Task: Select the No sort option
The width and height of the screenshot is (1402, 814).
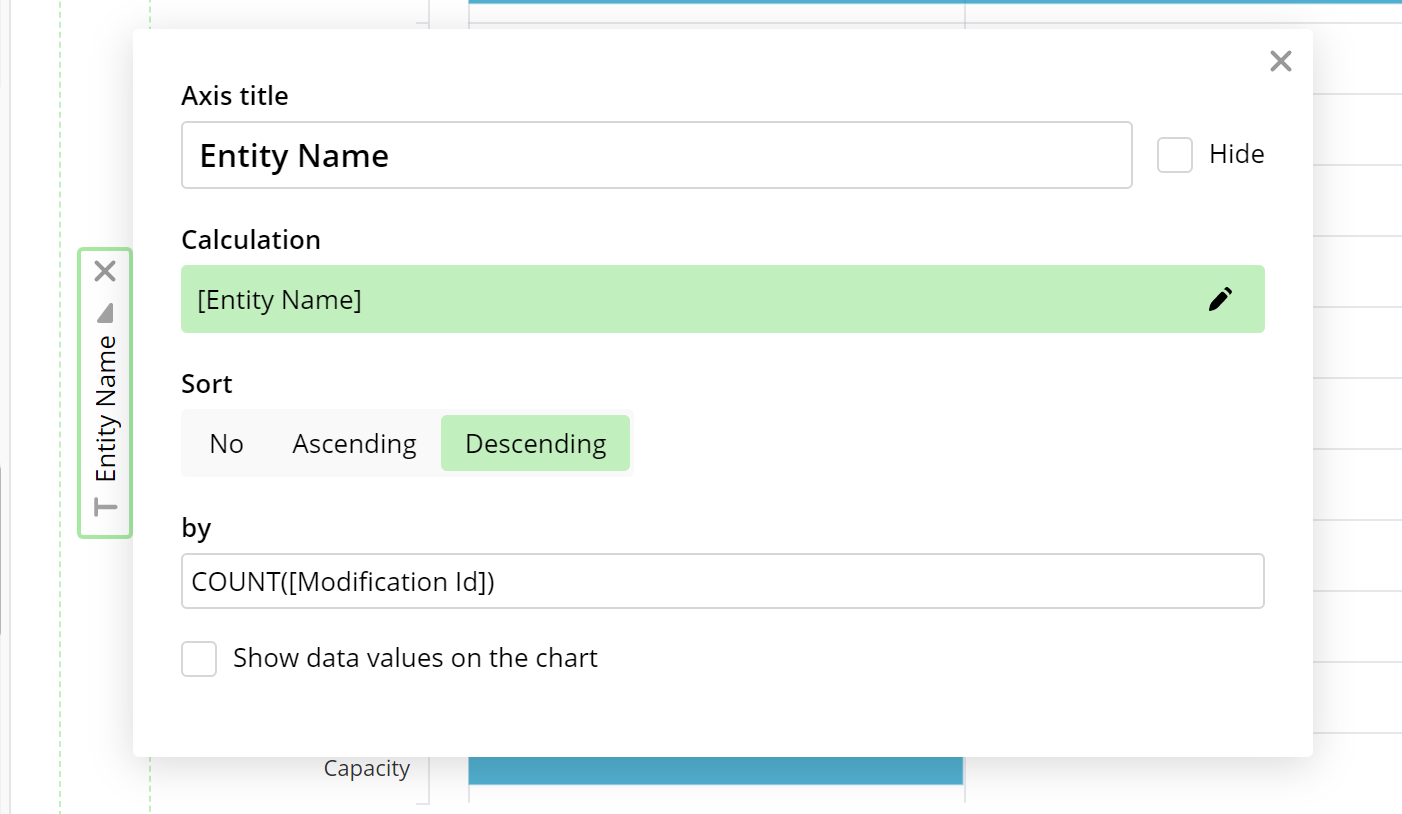Action: point(226,444)
